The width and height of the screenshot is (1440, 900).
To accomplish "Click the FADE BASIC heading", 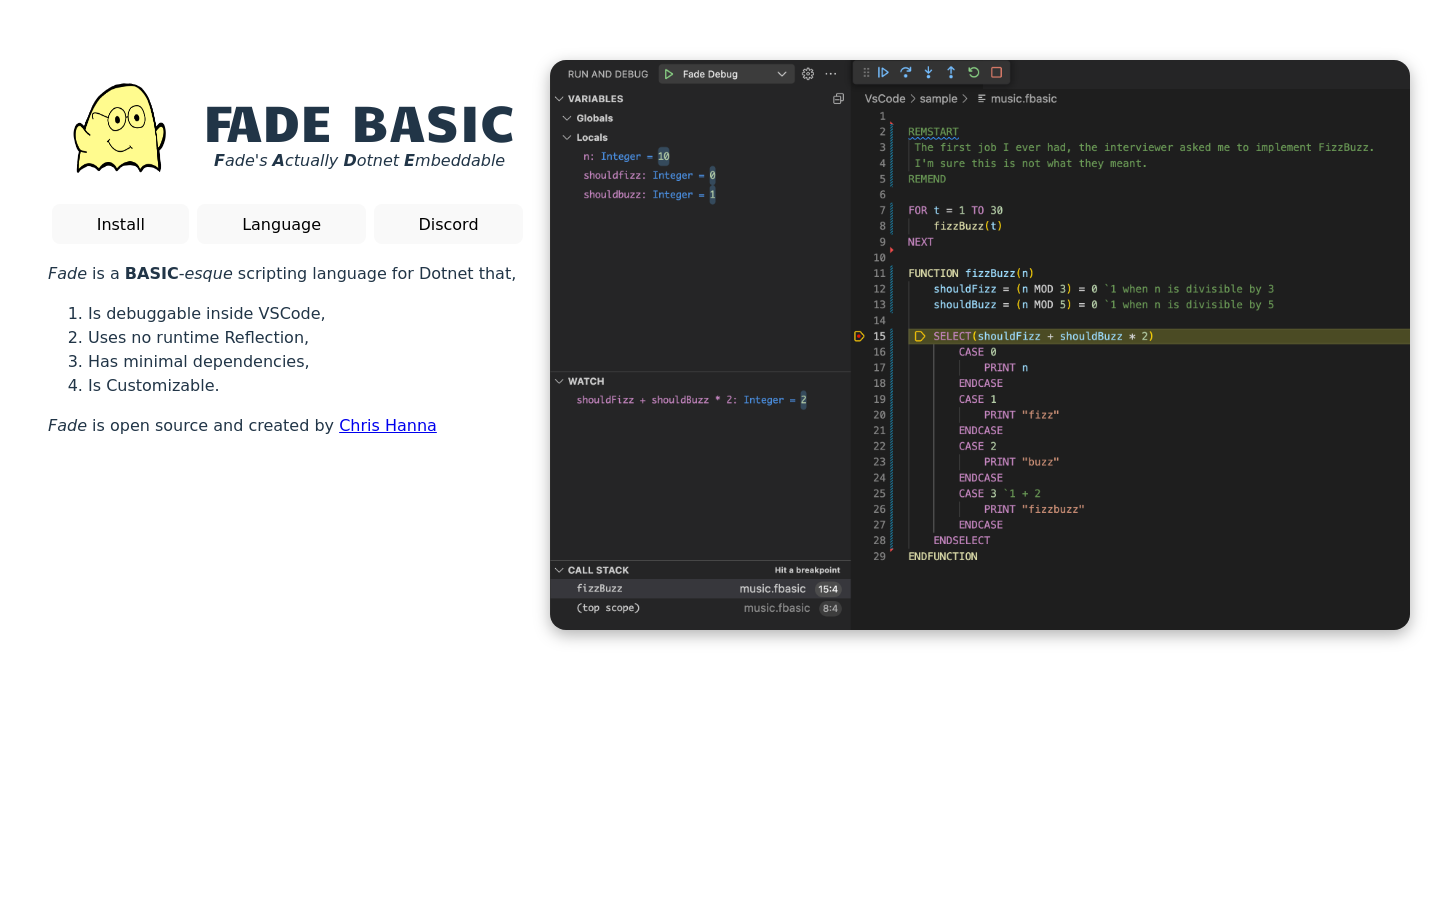I will (359, 125).
